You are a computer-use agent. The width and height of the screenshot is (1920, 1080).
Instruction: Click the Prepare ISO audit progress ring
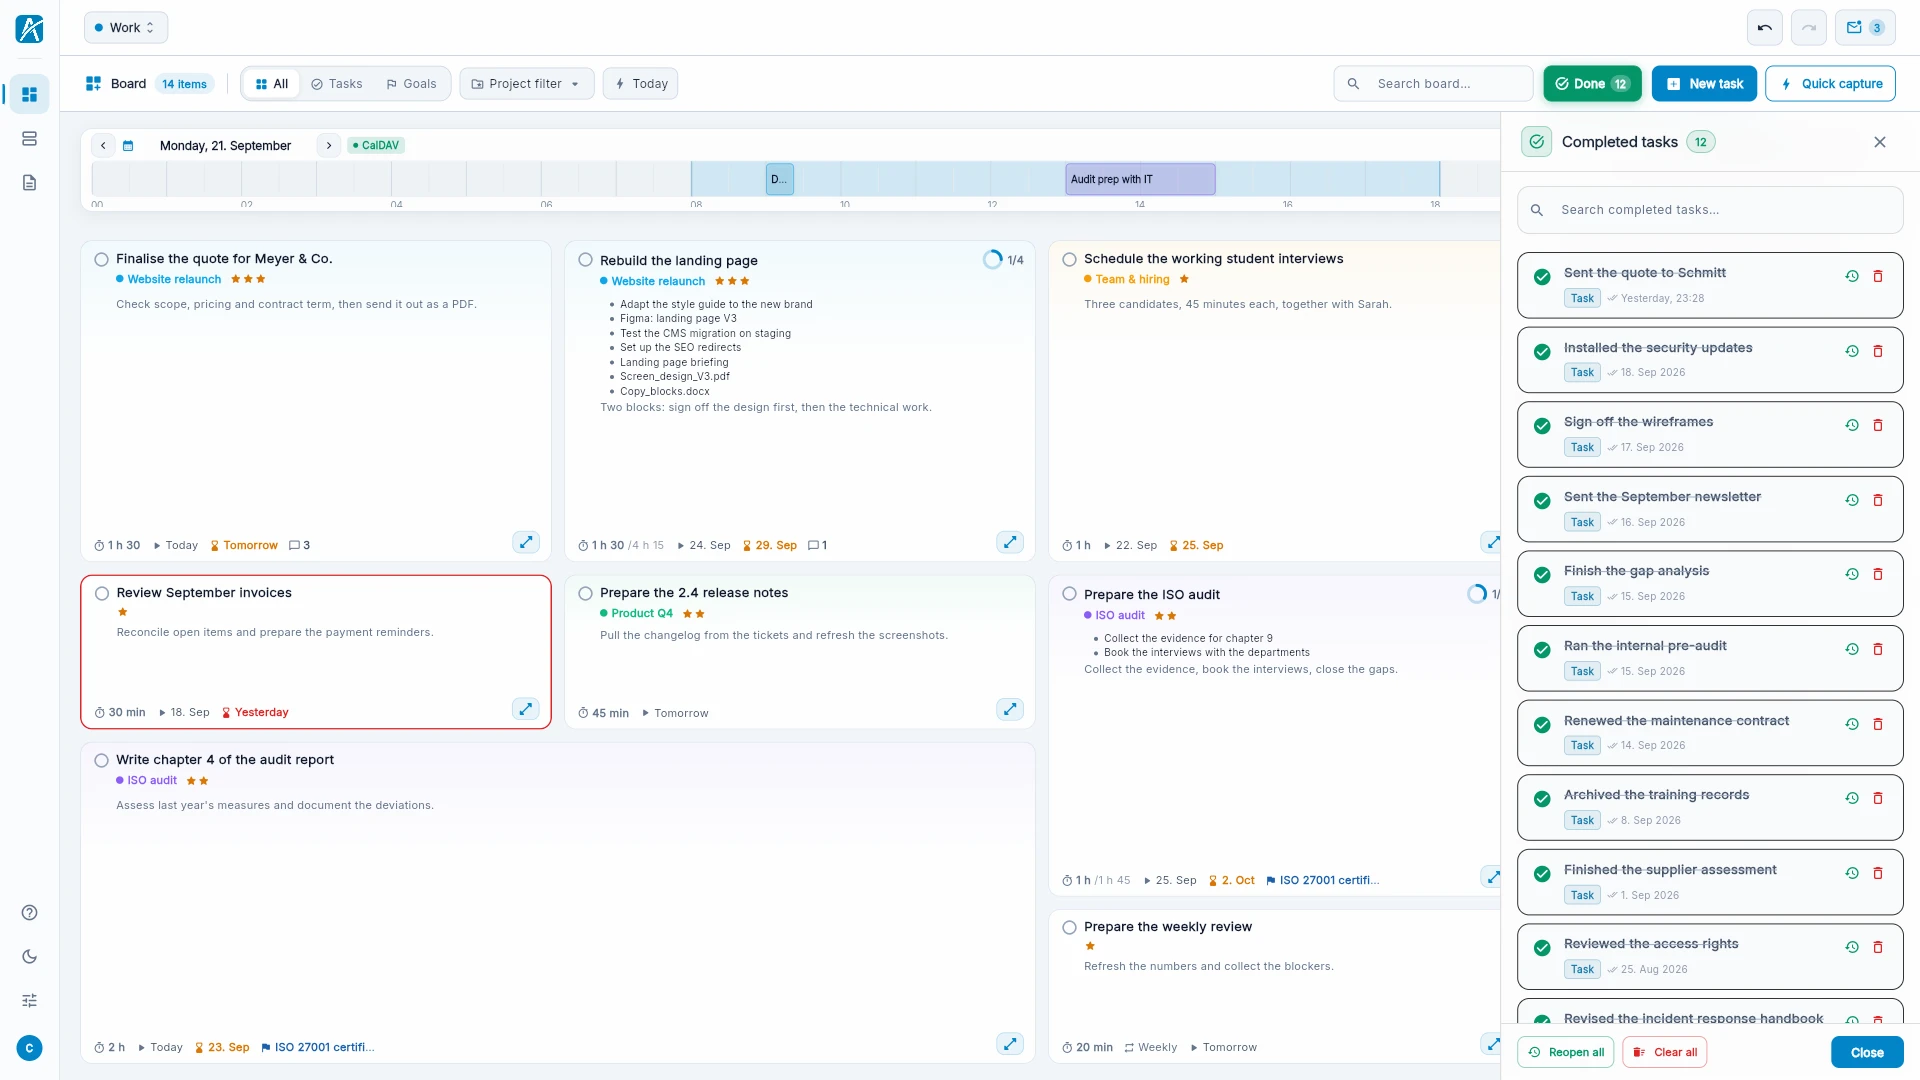1476,594
